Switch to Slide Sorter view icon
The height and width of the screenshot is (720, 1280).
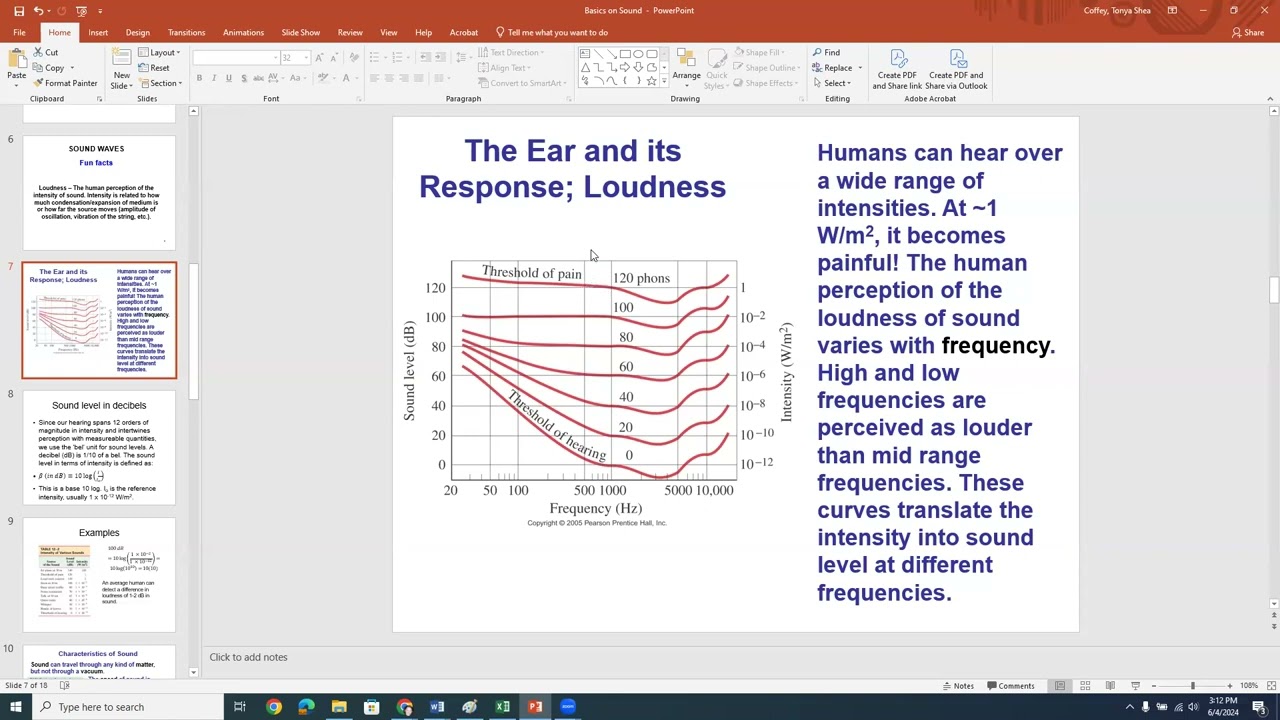click(1085, 686)
